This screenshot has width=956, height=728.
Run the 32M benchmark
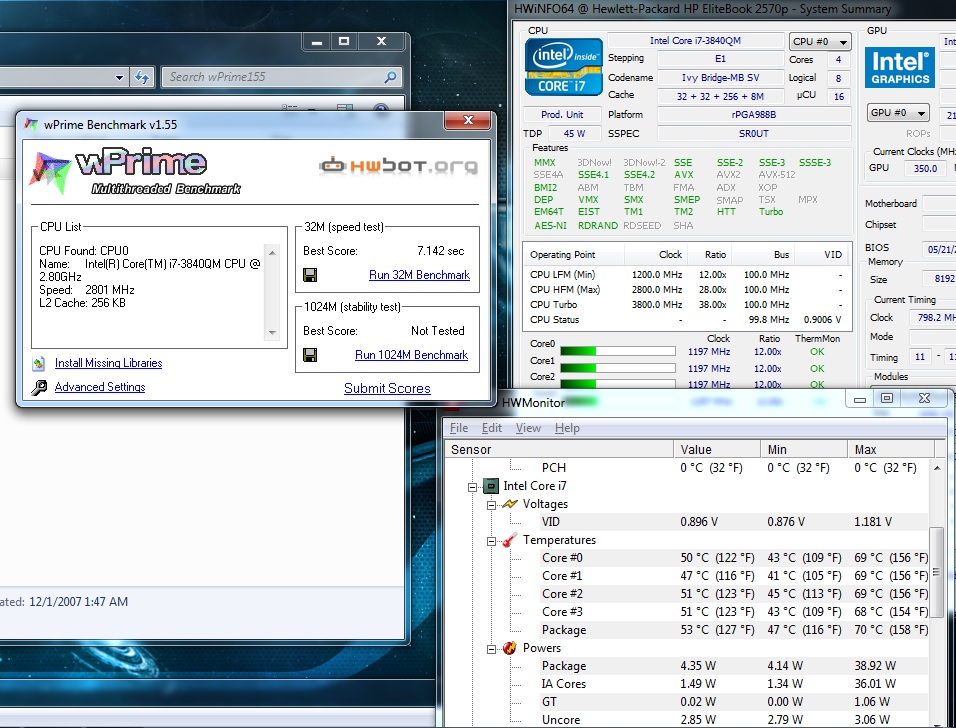click(x=419, y=275)
